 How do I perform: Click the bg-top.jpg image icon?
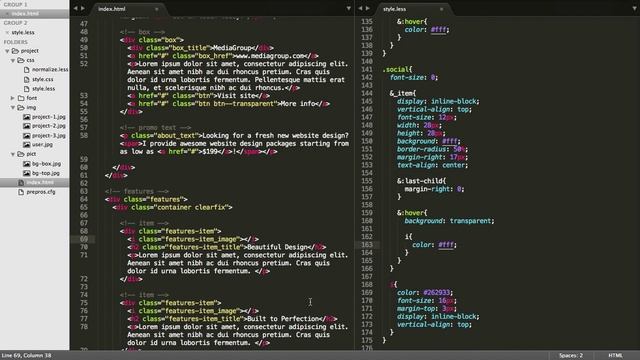27,173
